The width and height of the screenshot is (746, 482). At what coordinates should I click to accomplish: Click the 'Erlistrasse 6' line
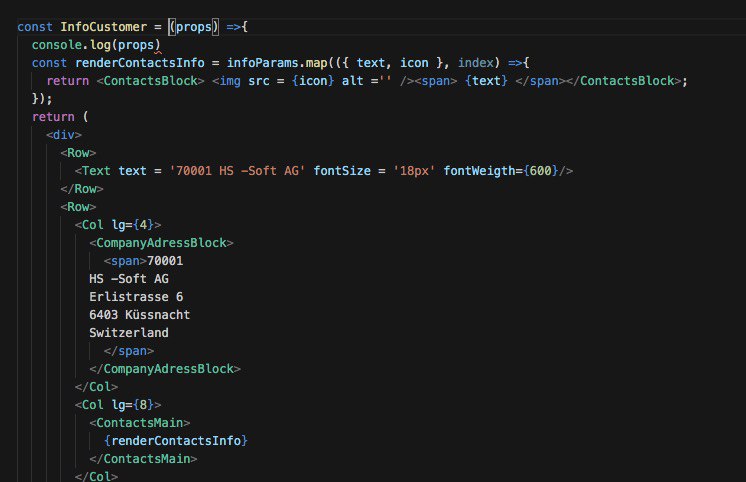tap(136, 297)
